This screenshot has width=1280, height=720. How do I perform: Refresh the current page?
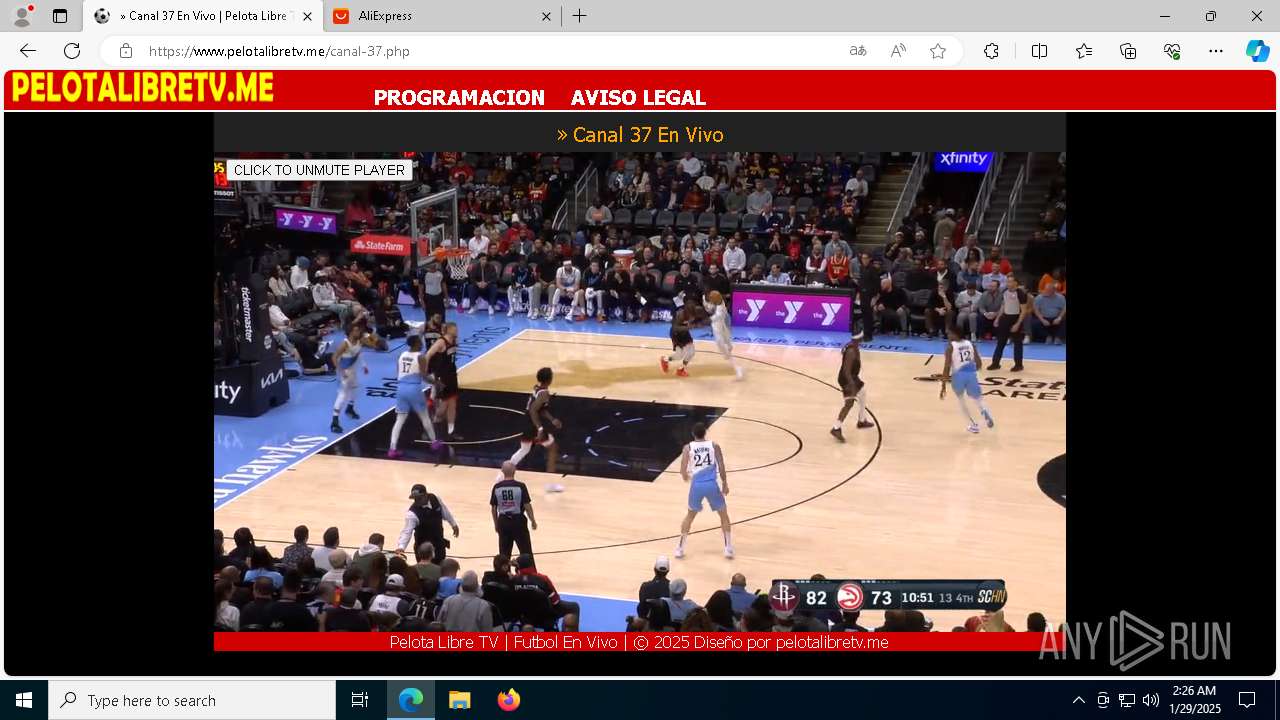72,51
